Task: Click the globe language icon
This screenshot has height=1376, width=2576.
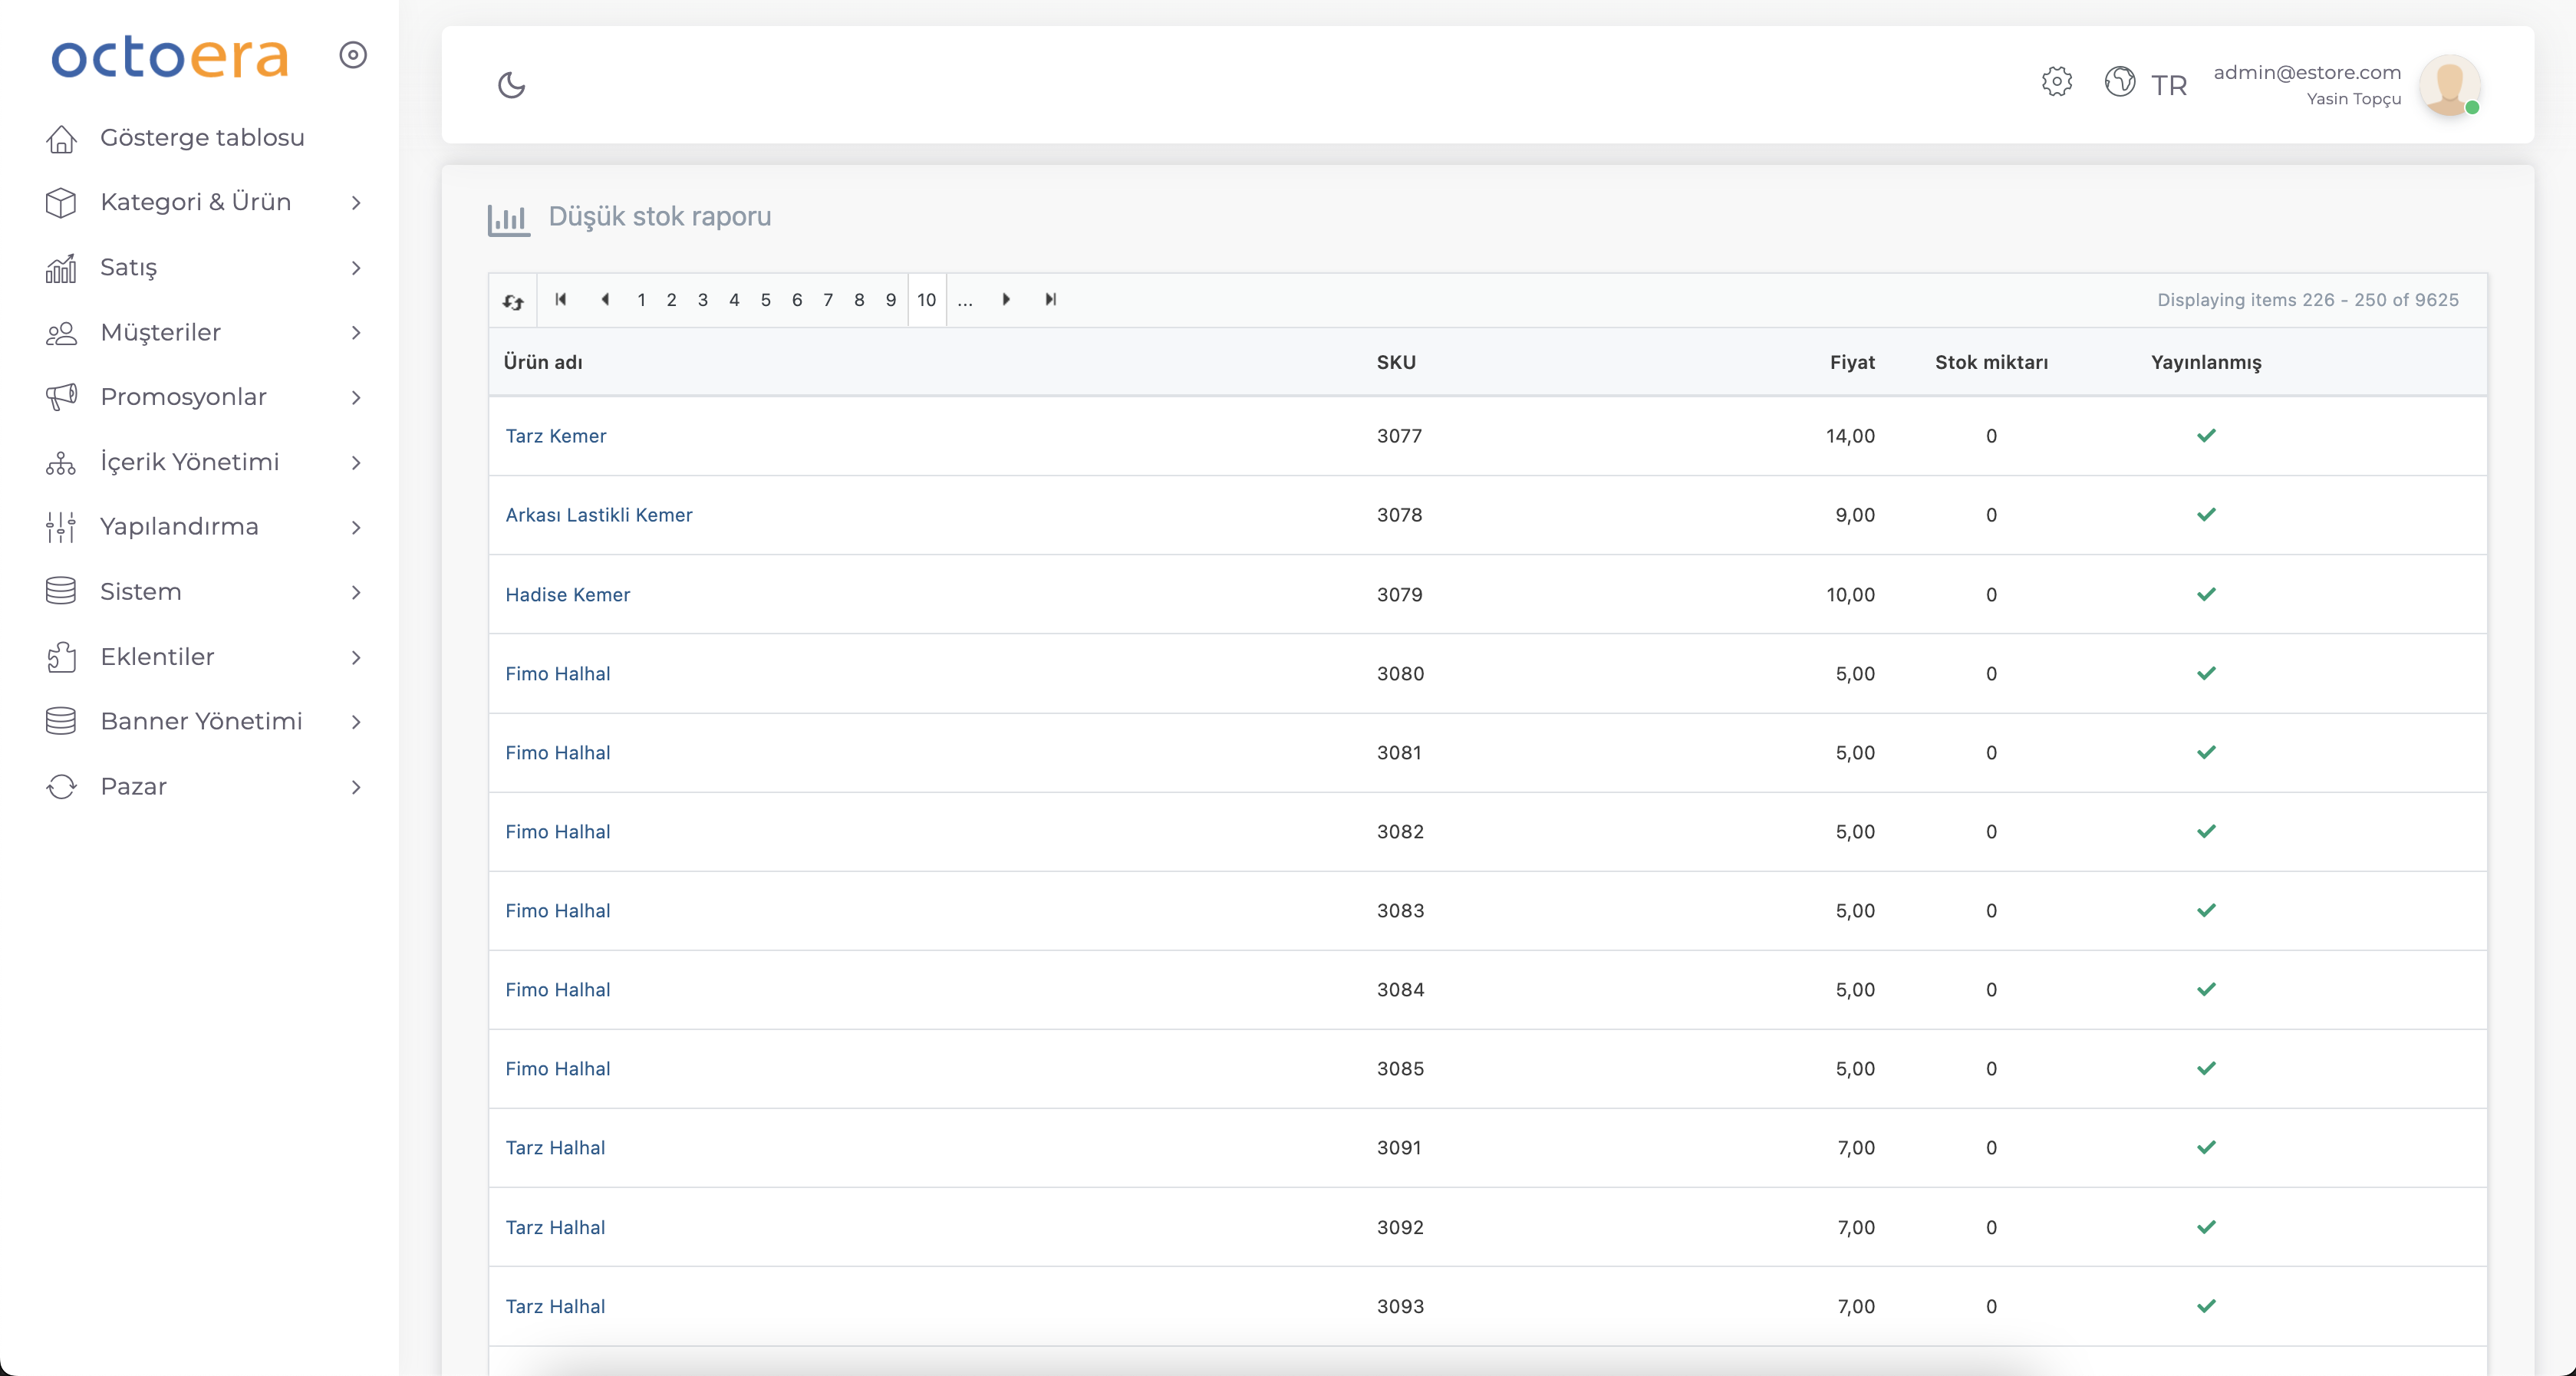Action: (2119, 82)
